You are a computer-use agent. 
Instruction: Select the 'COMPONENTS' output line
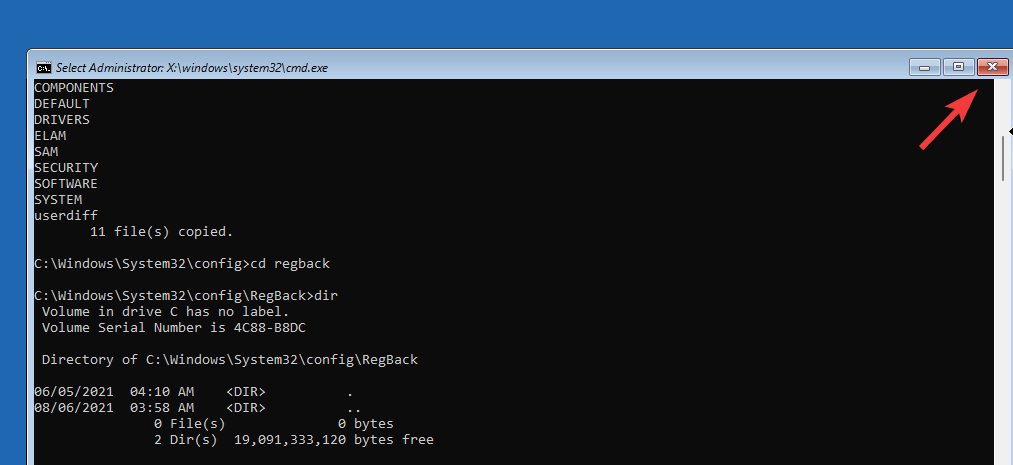pos(74,88)
